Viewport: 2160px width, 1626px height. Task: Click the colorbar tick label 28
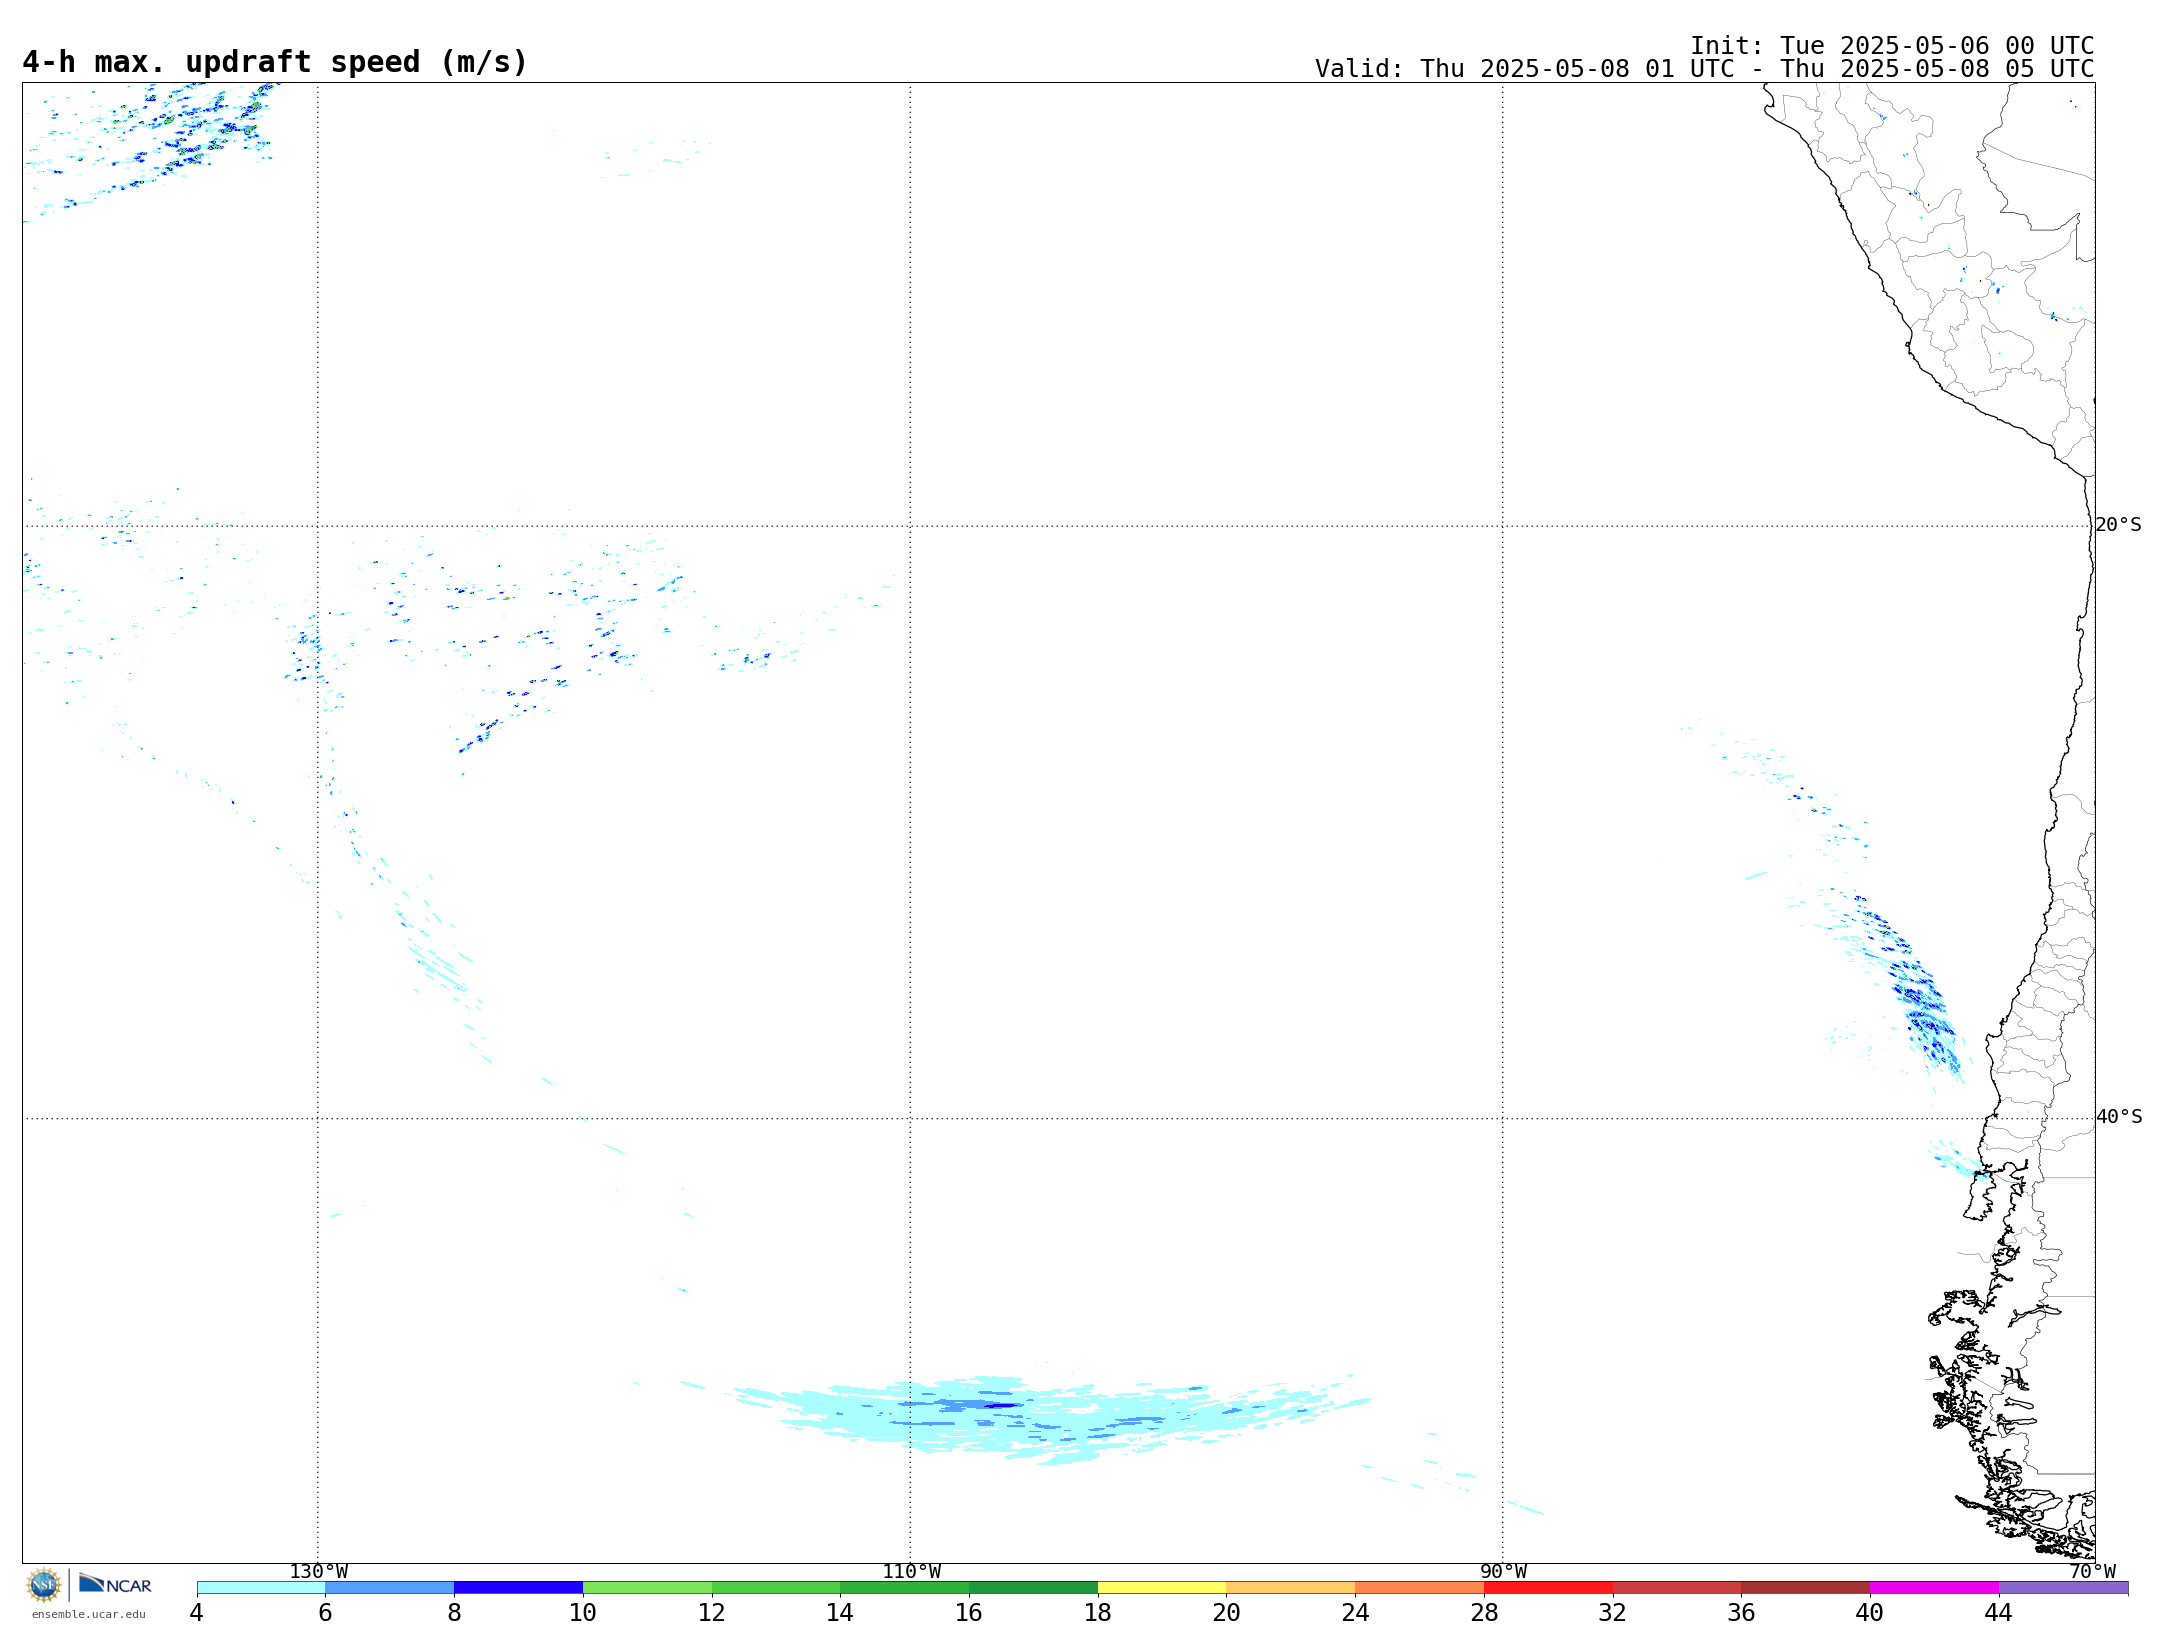pyautogui.click(x=1484, y=1612)
